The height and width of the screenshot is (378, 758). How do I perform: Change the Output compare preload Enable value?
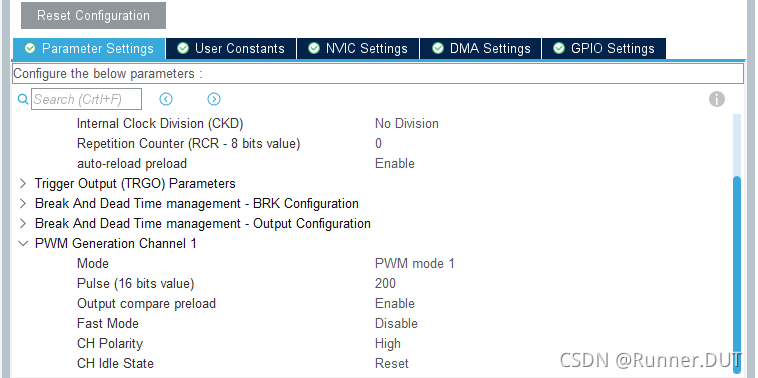pyautogui.click(x=394, y=304)
